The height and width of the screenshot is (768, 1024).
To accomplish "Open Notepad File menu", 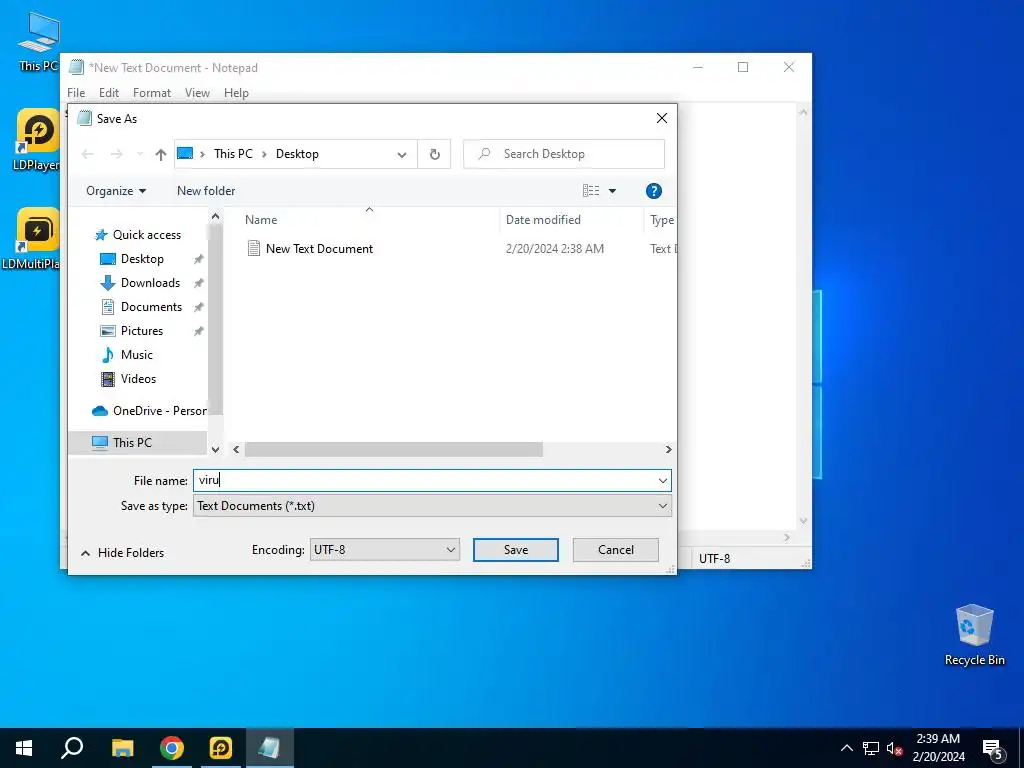I will [x=76, y=93].
